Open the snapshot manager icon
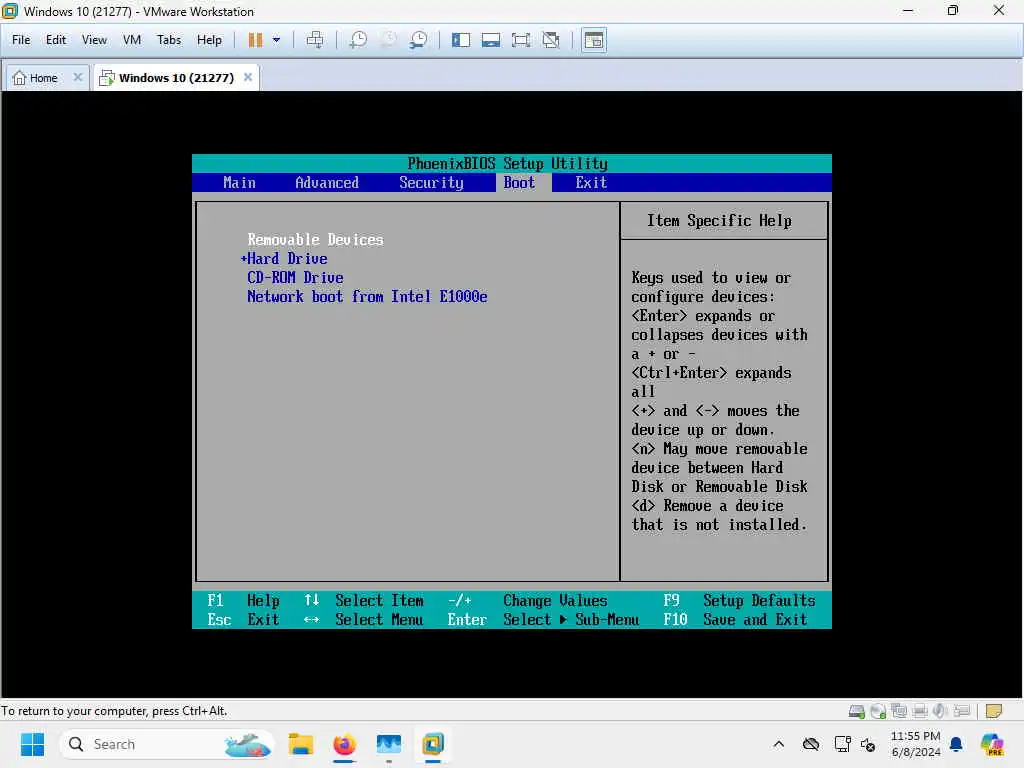 (419, 40)
